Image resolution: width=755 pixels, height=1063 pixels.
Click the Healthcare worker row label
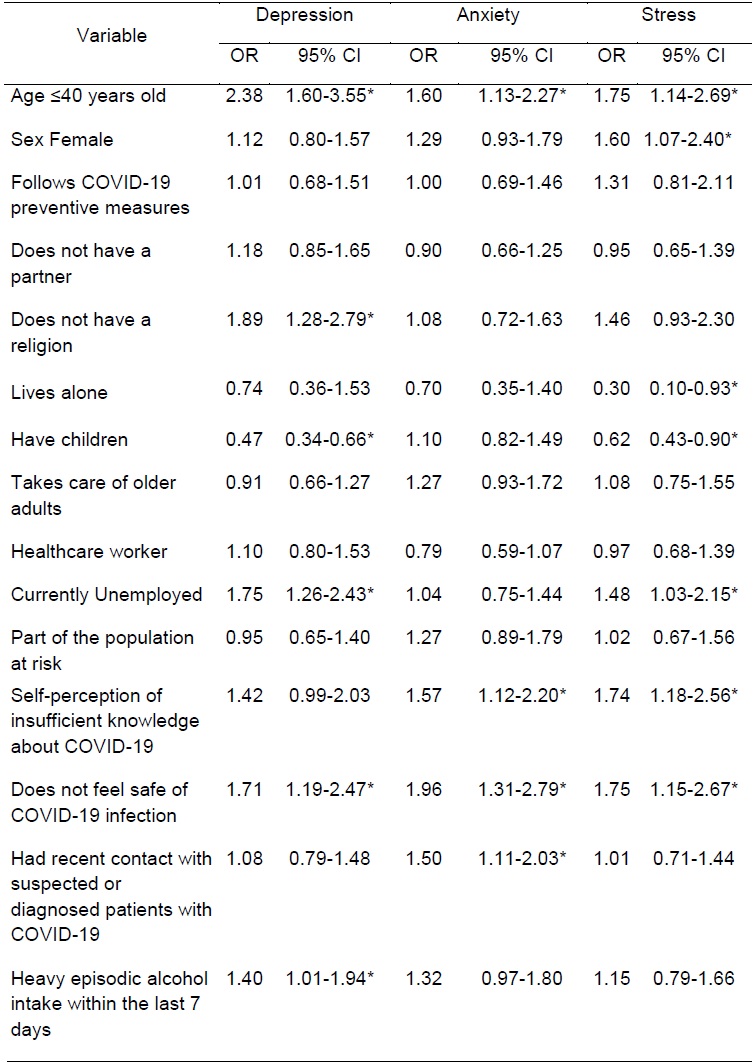coord(89,551)
